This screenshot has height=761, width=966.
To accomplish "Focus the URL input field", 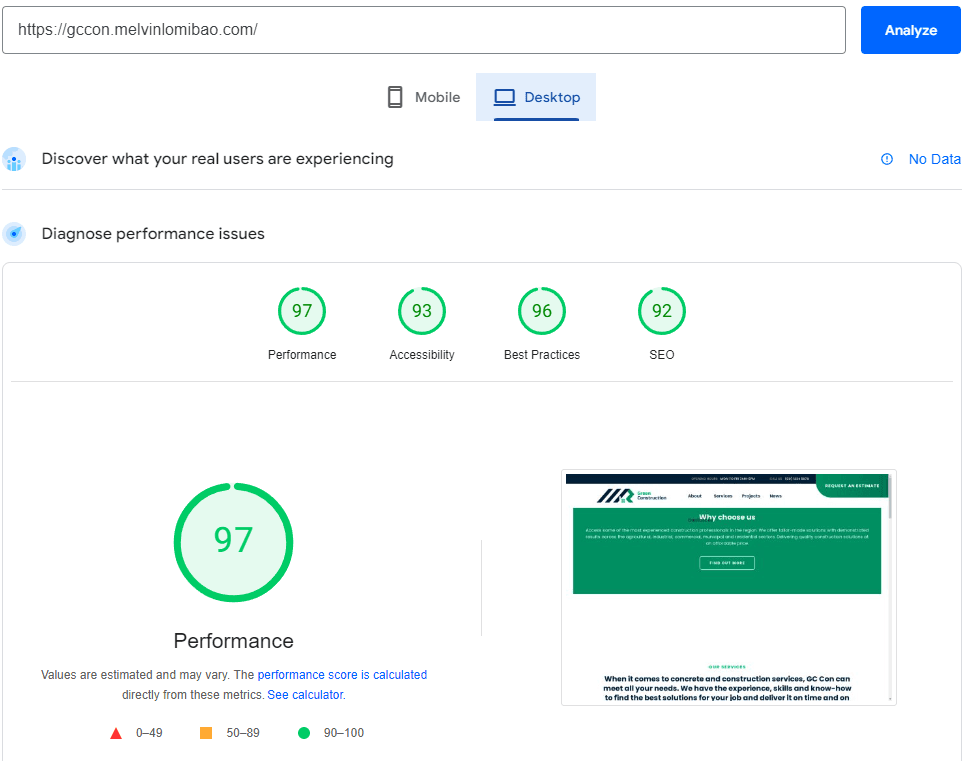I will point(424,30).
